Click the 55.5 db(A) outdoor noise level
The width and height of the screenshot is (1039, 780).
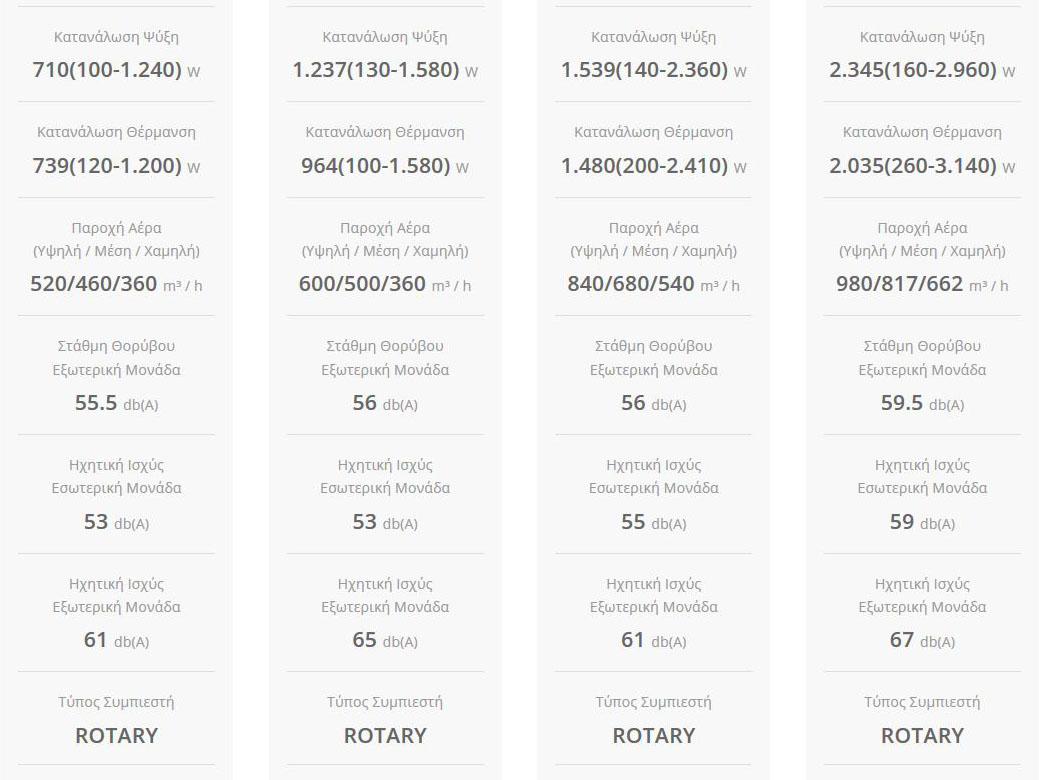116,403
